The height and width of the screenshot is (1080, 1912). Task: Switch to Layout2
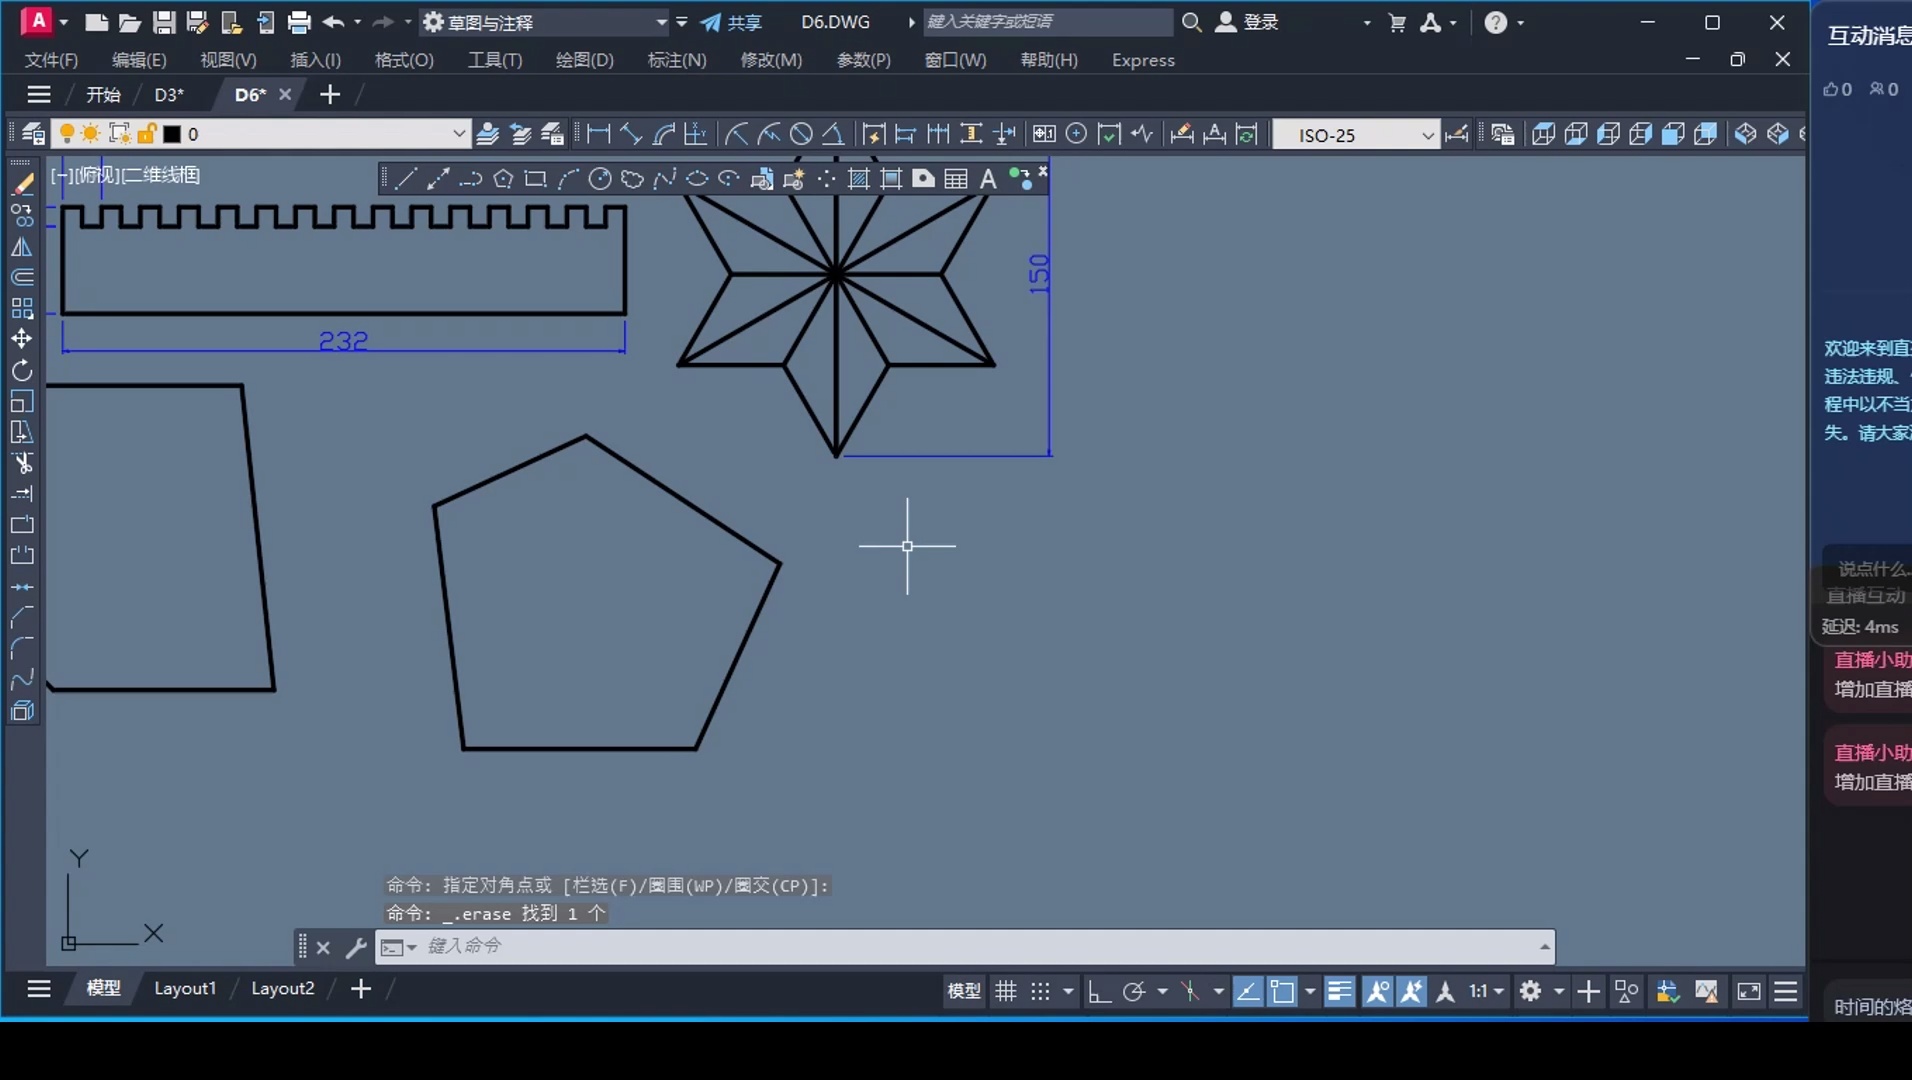click(282, 988)
